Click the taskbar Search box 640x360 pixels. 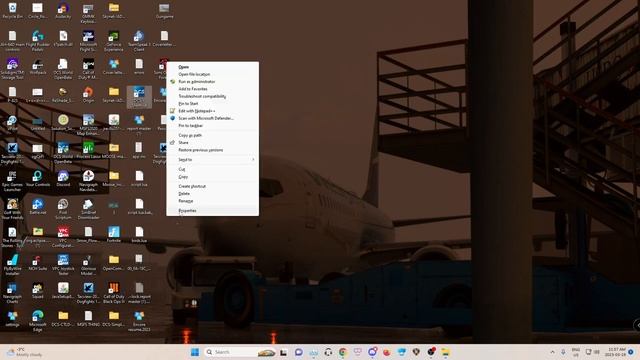coord(240,352)
